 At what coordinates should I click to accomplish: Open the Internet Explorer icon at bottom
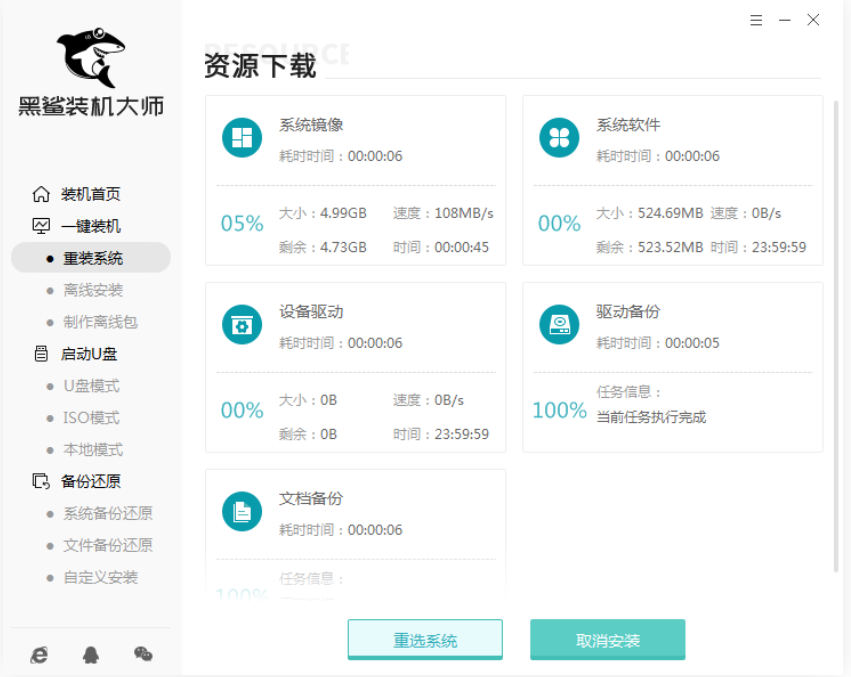[x=39, y=654]
